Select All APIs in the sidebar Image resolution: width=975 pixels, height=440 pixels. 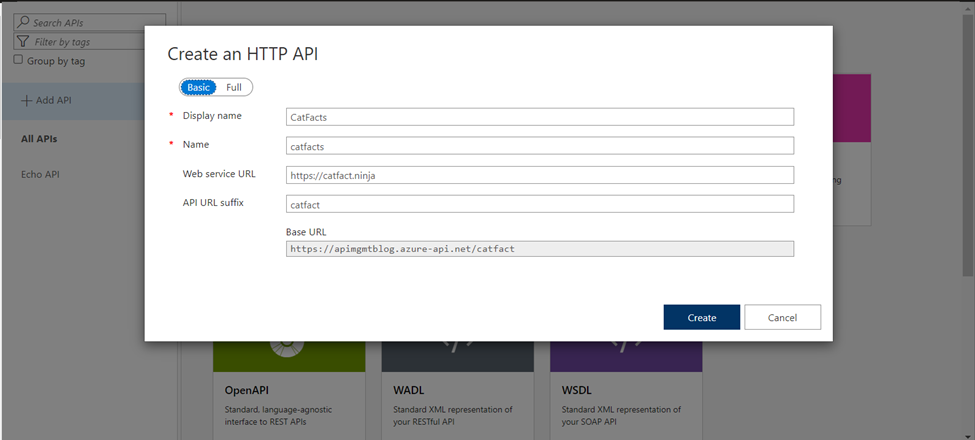click(x=39, y=139)
